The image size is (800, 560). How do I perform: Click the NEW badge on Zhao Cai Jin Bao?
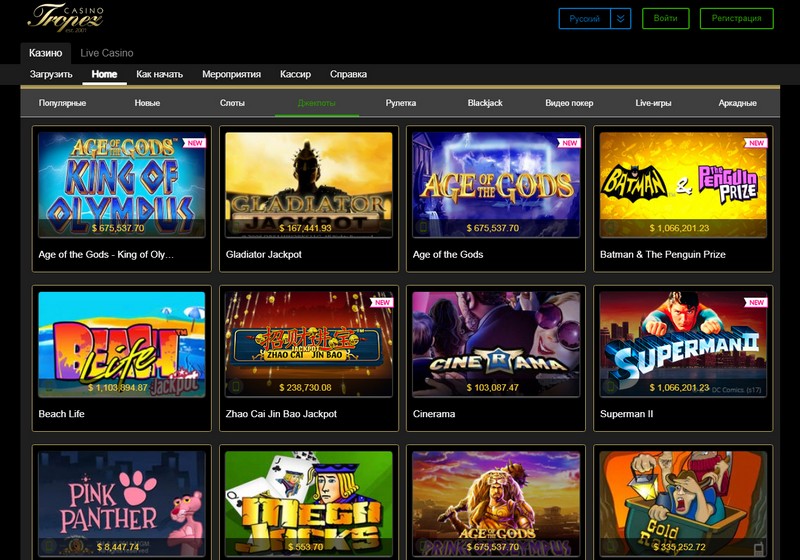pyautogui.click(x=382, y=302)
